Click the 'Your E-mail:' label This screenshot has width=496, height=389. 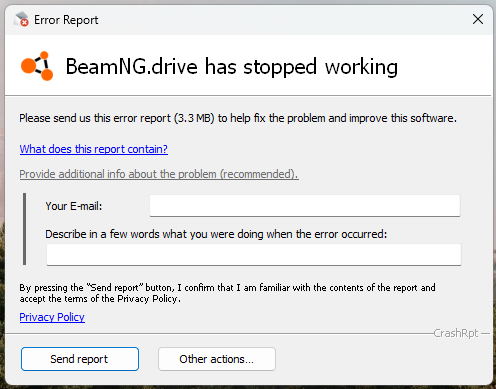(74, 206)
